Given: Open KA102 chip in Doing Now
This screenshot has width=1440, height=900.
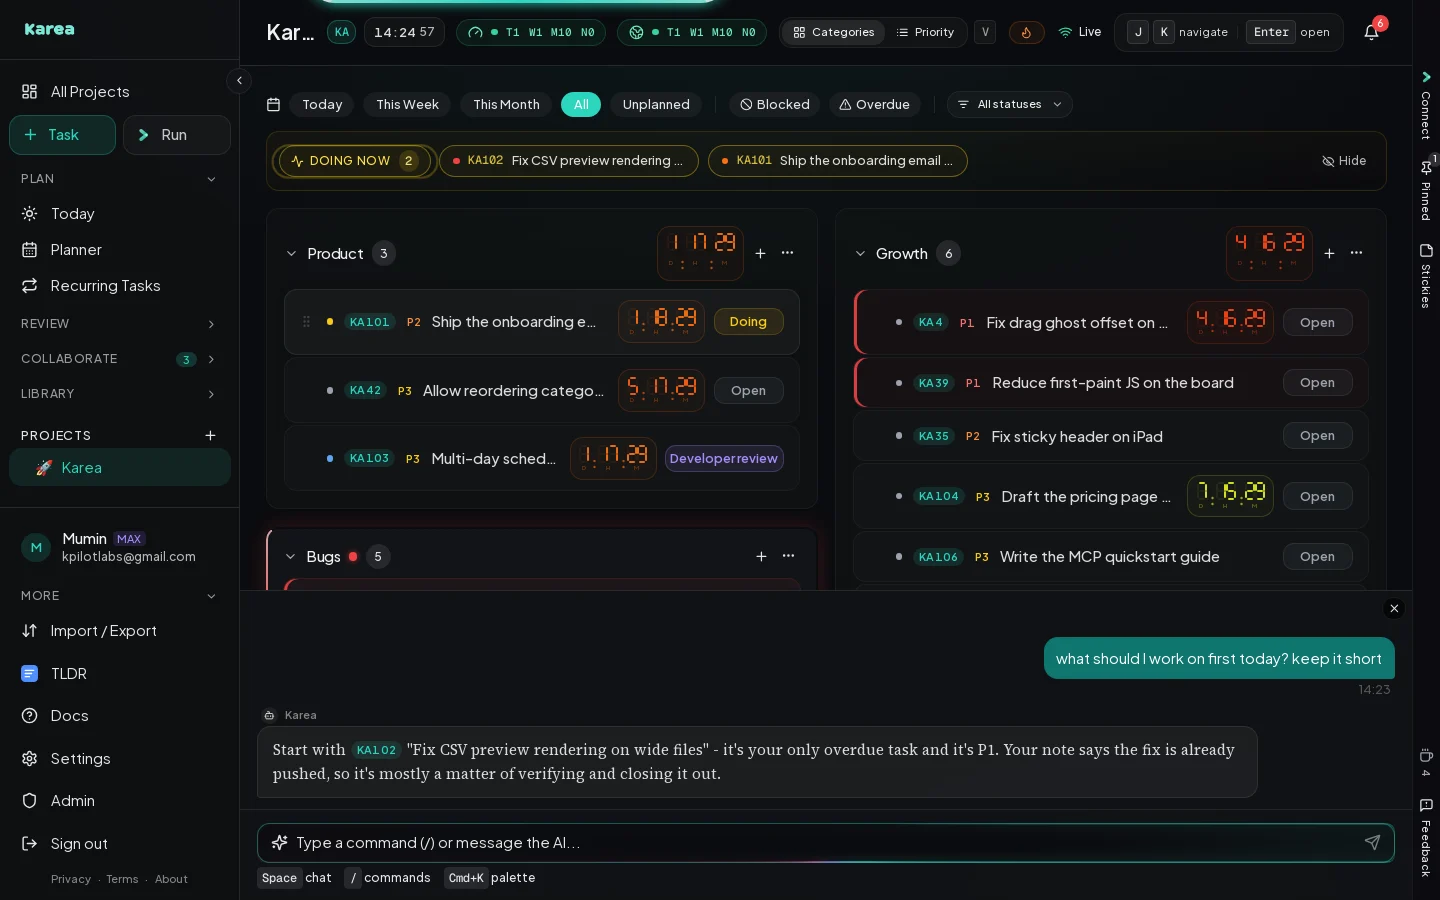Looking at the screenshot, I should pyautogui.click(x=568, y=161).
